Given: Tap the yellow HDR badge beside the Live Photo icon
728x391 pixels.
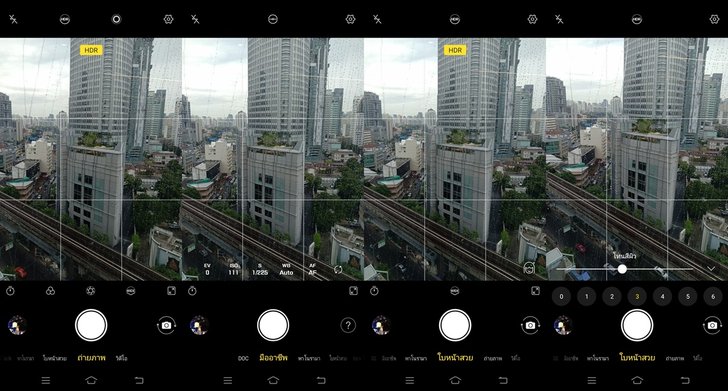Looking at the screenshot, I should pyautogui.click(x=91, y=50).
